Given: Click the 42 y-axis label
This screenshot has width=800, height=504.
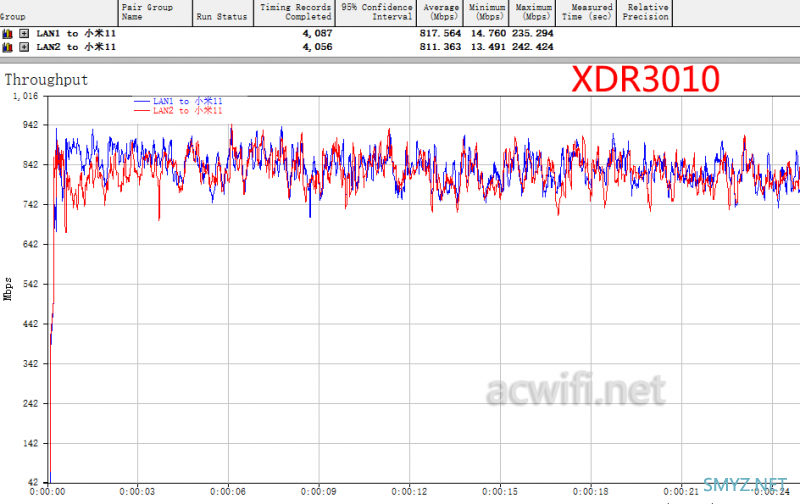Looking at the screenshot, I should click(x=33, y=483).
